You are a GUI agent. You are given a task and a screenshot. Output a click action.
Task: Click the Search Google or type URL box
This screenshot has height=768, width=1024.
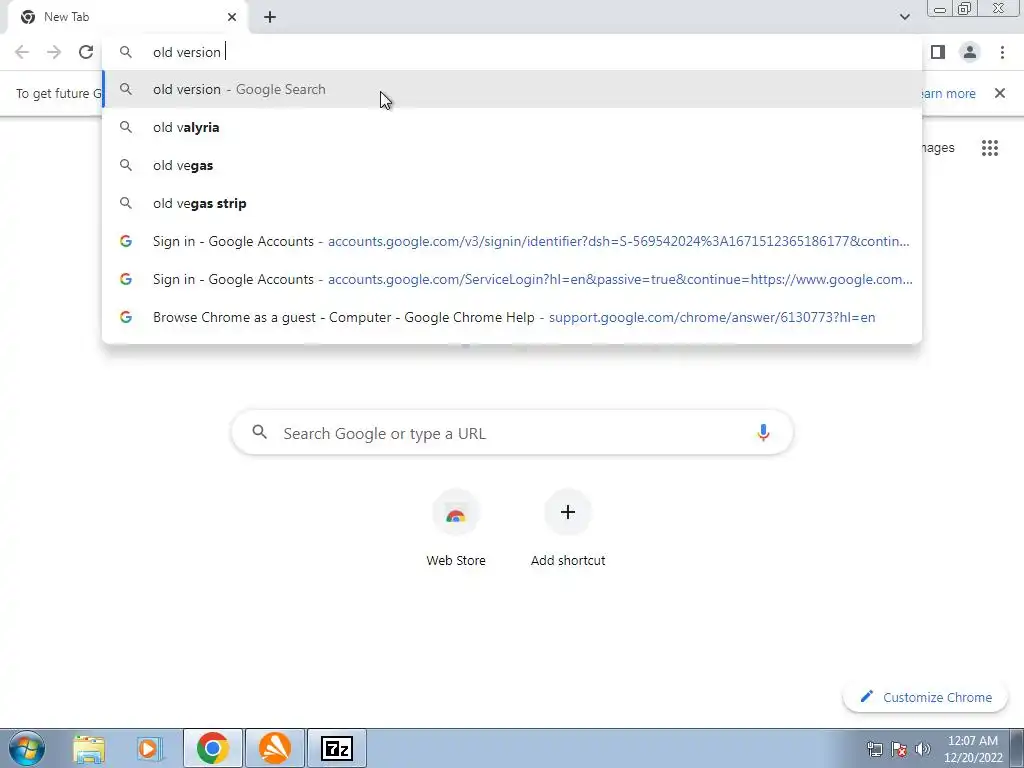click(x=512, y=432)
